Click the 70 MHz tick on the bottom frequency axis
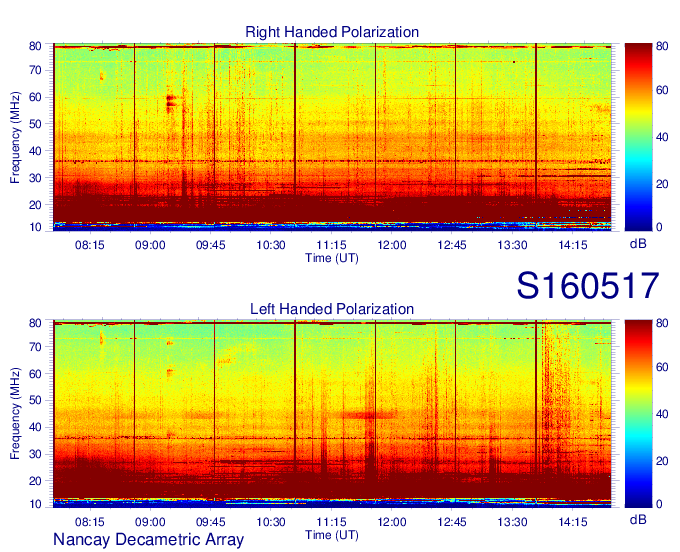 35,347
